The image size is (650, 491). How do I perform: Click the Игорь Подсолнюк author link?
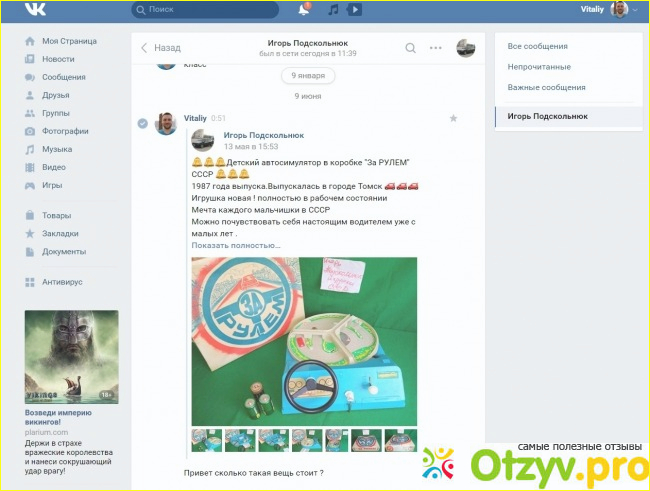(x=264, y=134)
